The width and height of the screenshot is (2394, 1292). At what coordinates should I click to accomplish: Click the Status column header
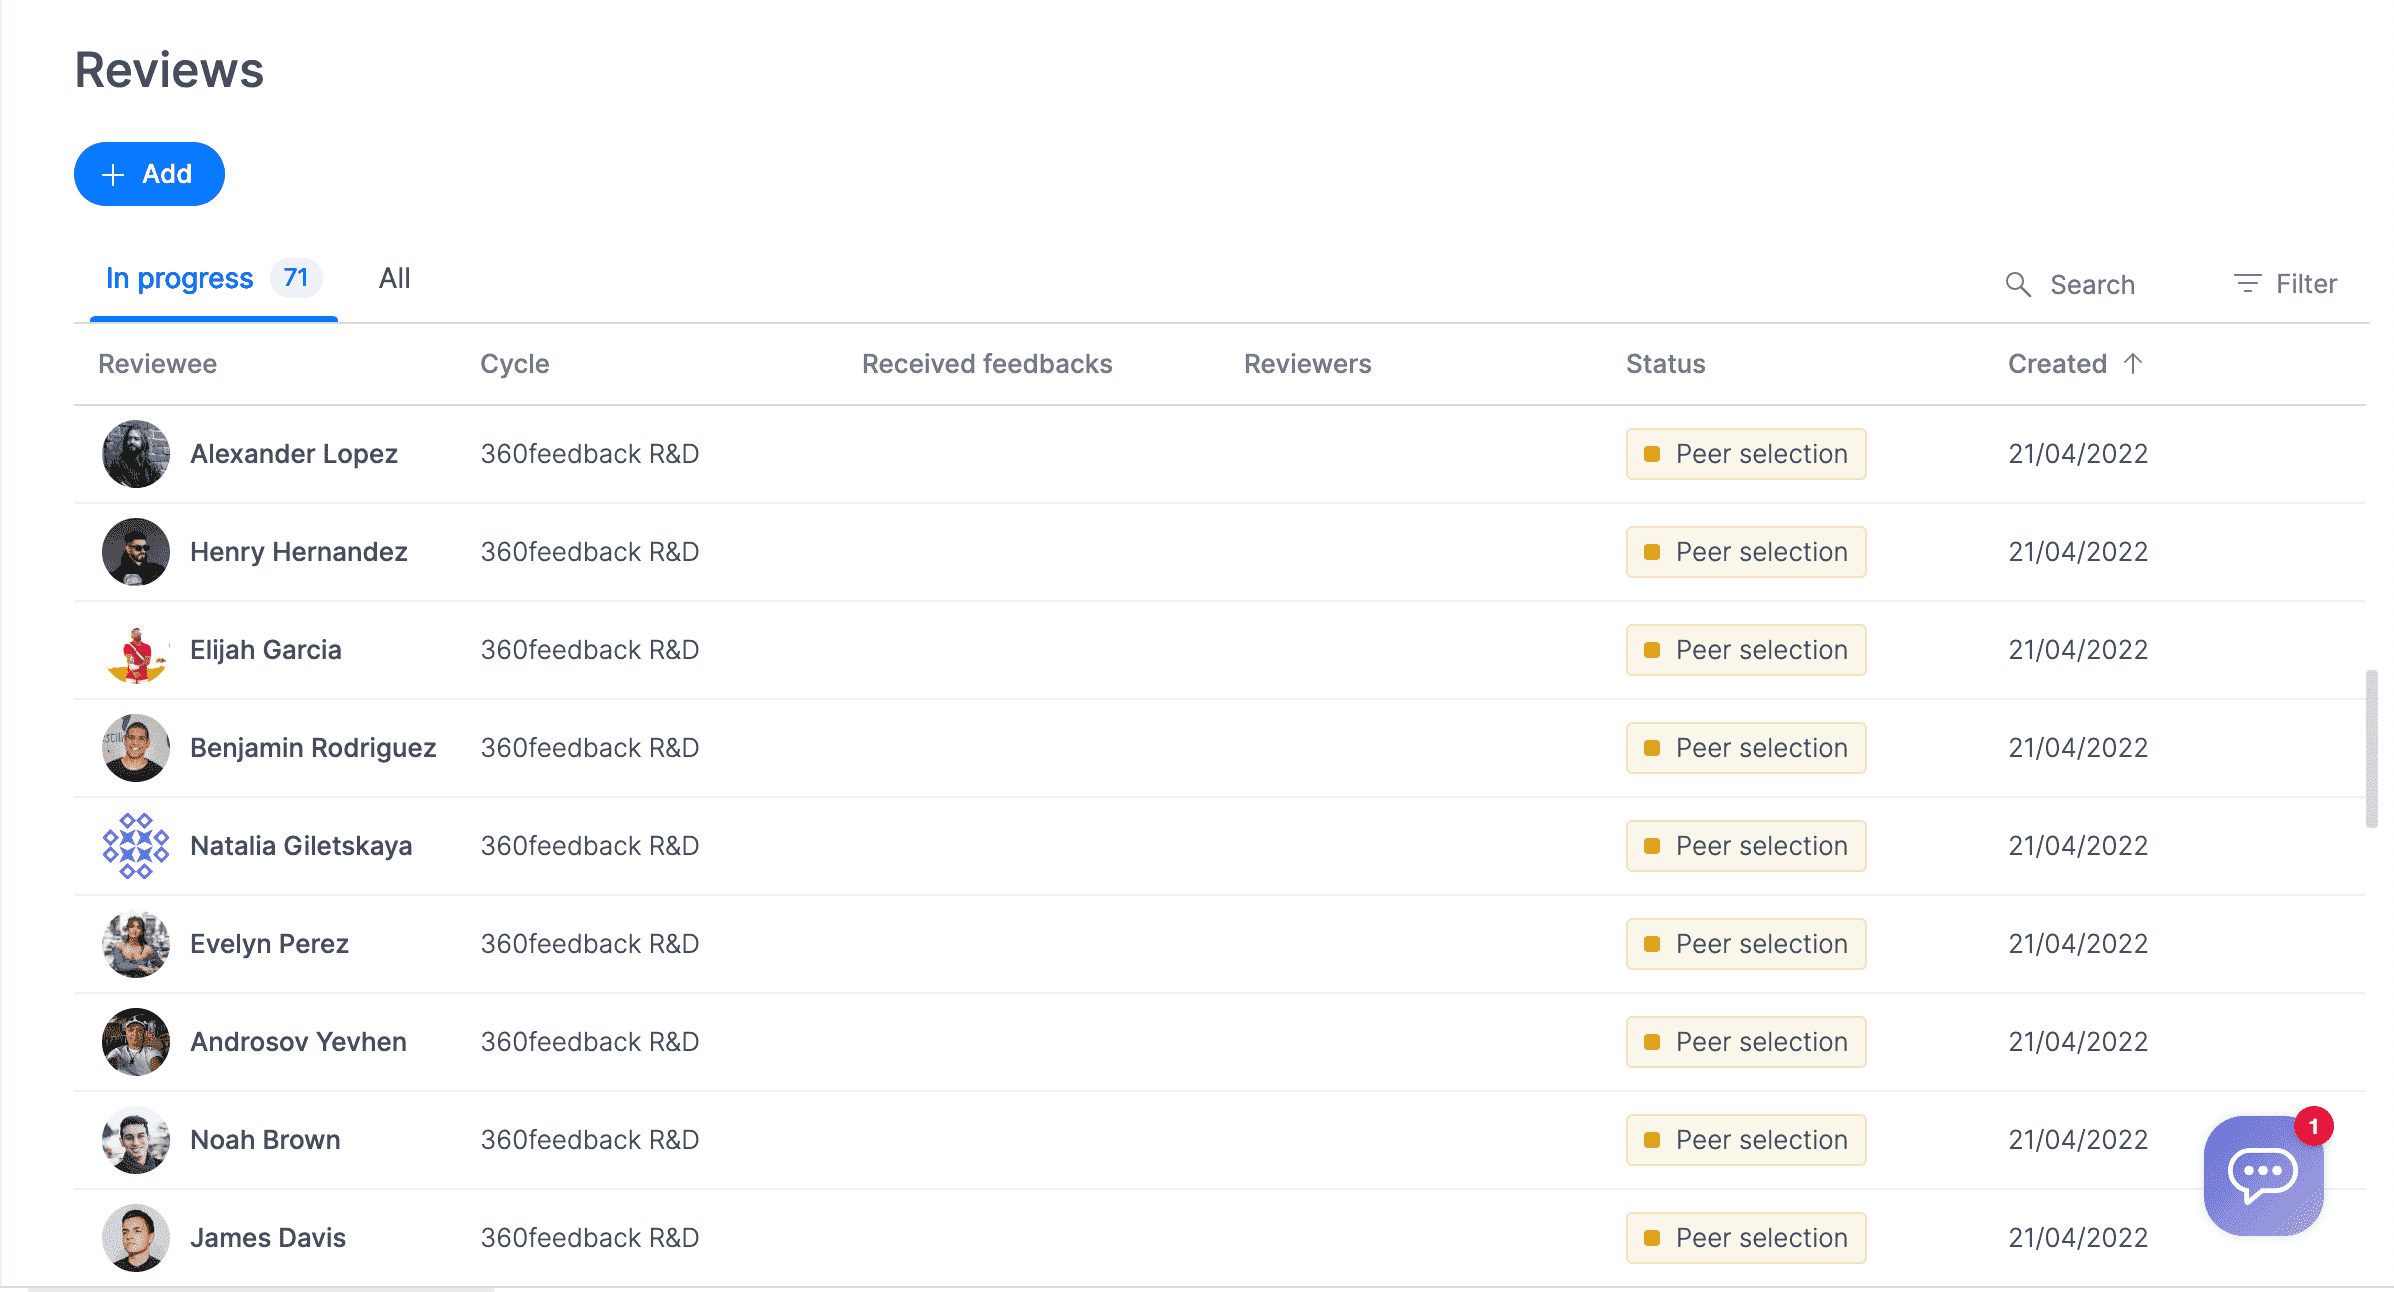click(x=1665, y=364)
